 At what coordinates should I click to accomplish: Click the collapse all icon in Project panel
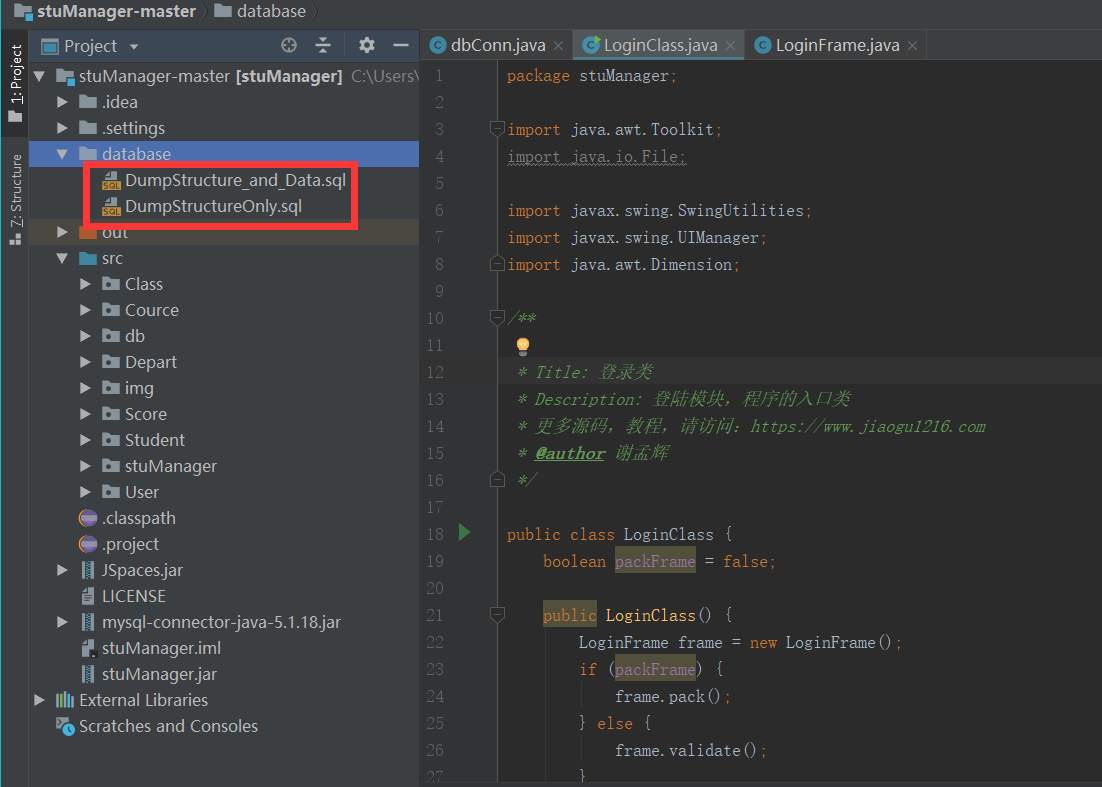tap(323, 46)
